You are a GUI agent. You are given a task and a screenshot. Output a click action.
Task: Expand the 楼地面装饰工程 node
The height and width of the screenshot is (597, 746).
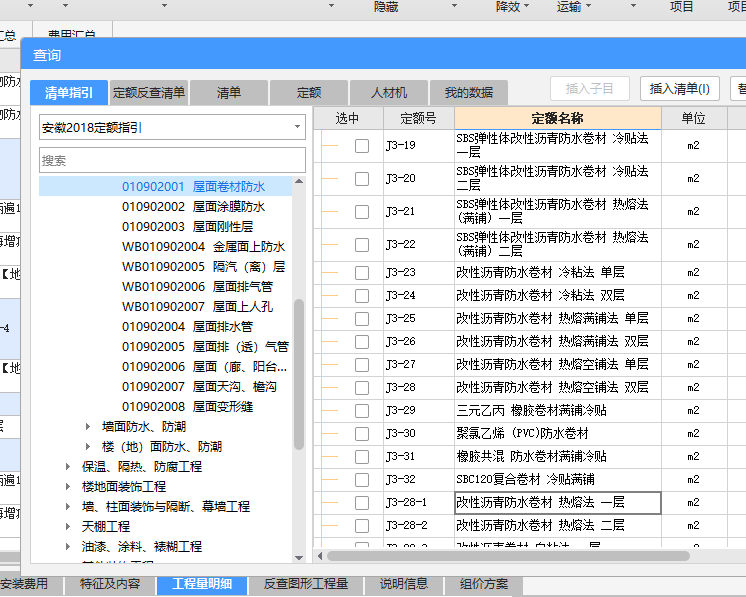pos(68,487)
